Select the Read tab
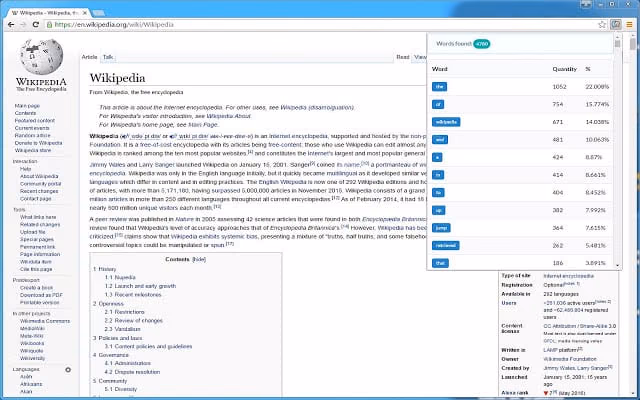The width and height of the screenshot is (640, 400). click(402, 57)
